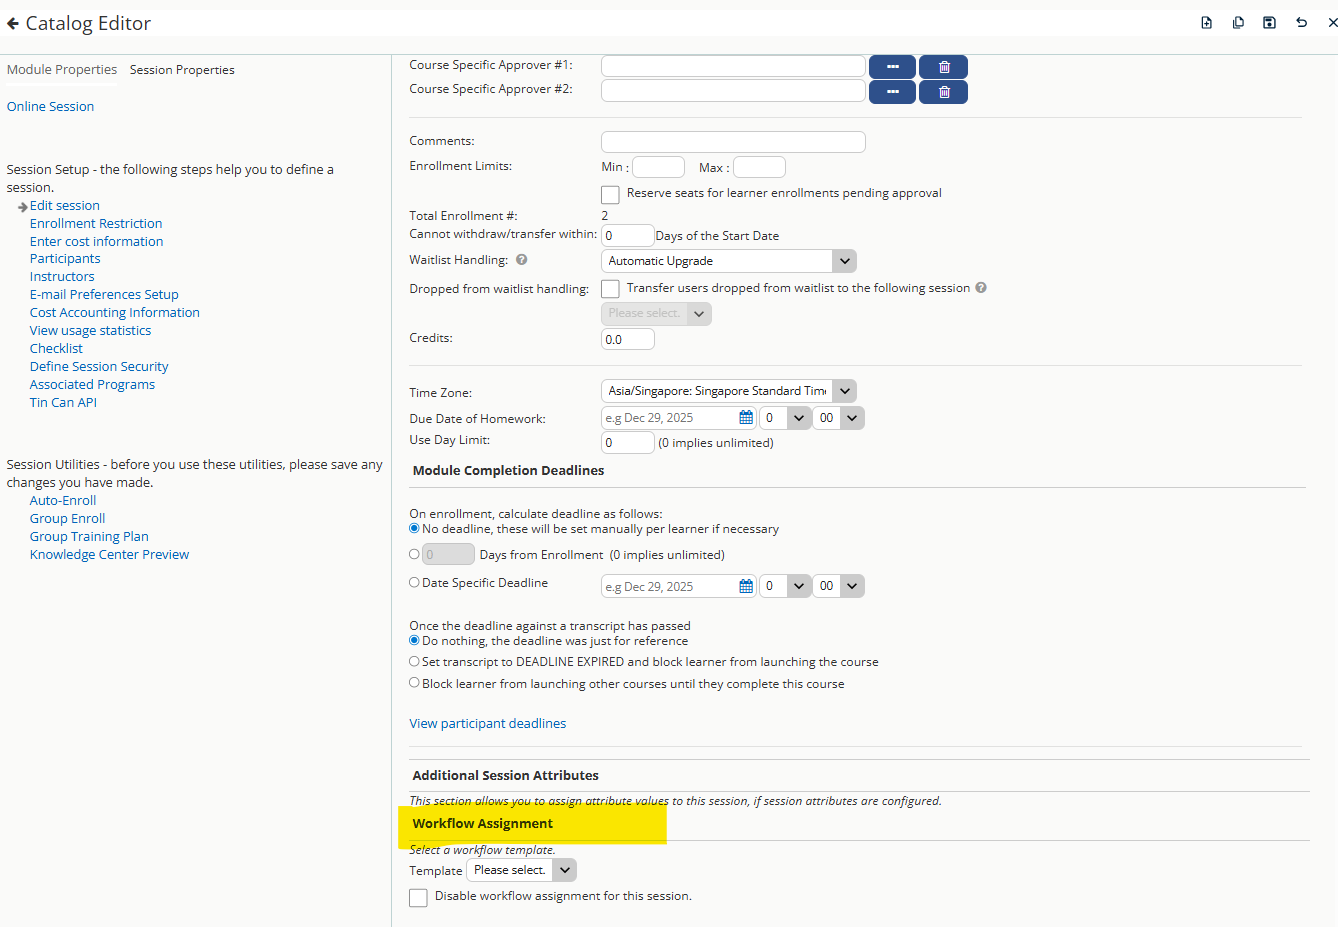This screenshot has height=927, width=1338.
Task: Click into the Course Specific Approver #2 field
Action: (733, 90)
